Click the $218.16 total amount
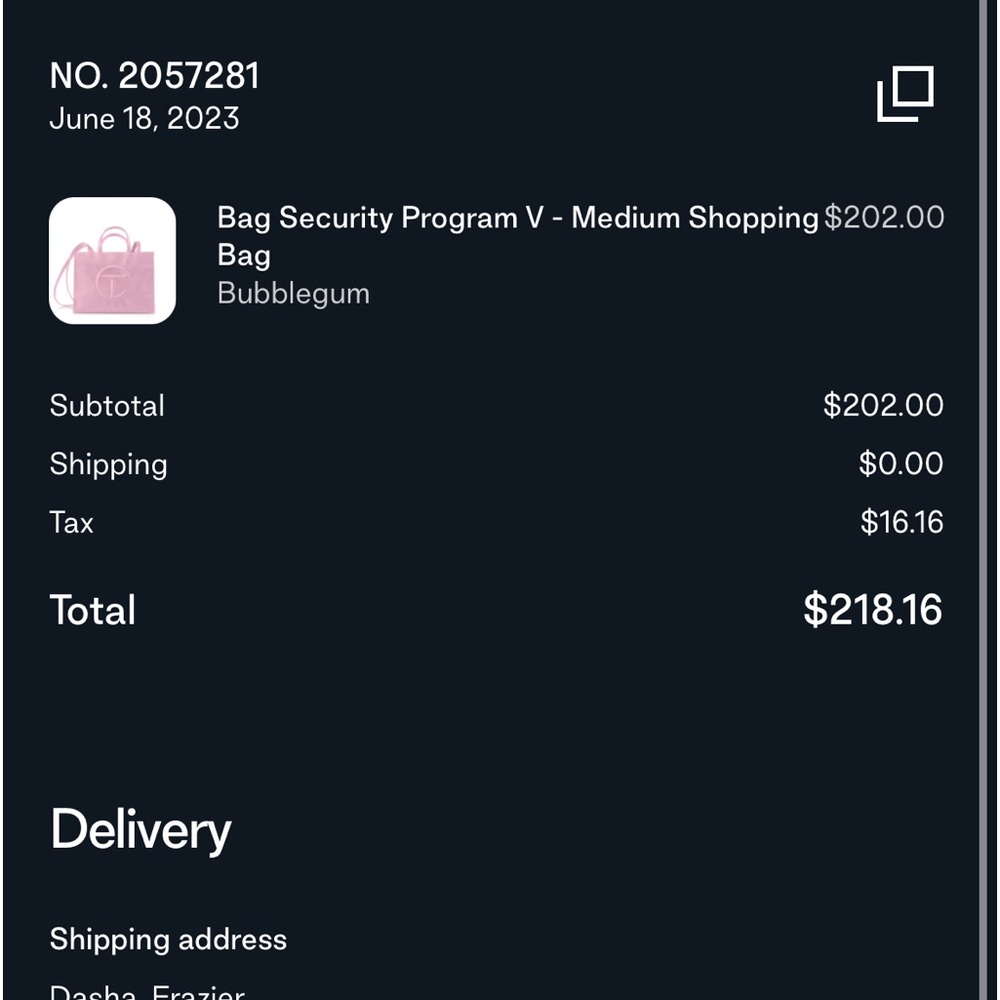The image size is (1000, 1000). [x=872, y=610]
